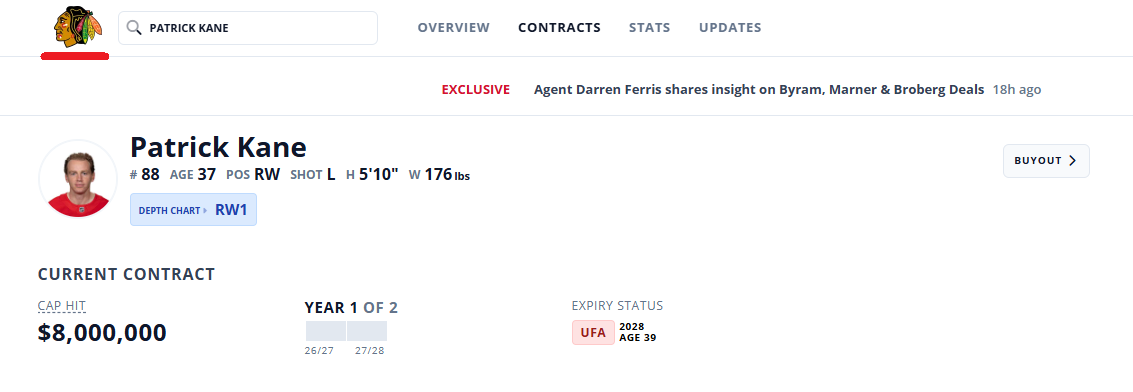Click the Chicago Blackhawks team logo
Viewport: 1133px width, 392px height.
(74, 27)
